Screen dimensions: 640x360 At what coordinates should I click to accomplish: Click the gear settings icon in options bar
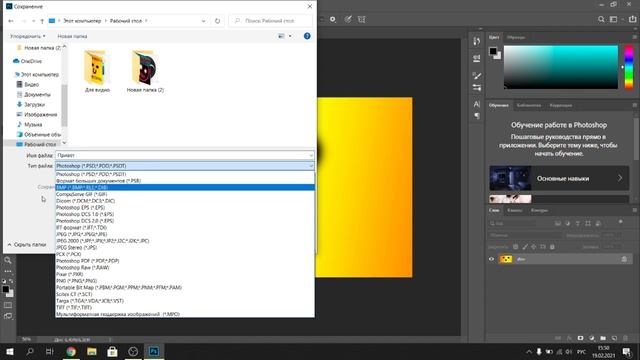click(x=333, y=19)
